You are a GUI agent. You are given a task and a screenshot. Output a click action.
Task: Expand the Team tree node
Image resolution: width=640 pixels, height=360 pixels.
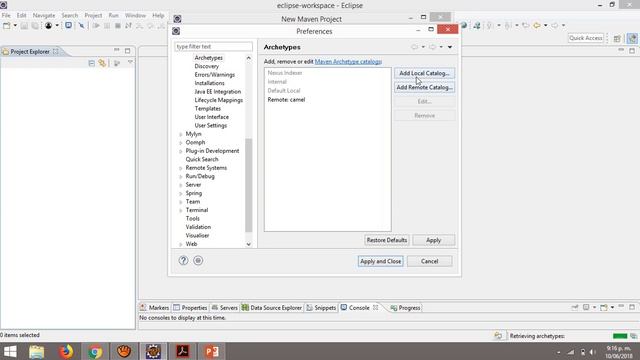point(181,202)
